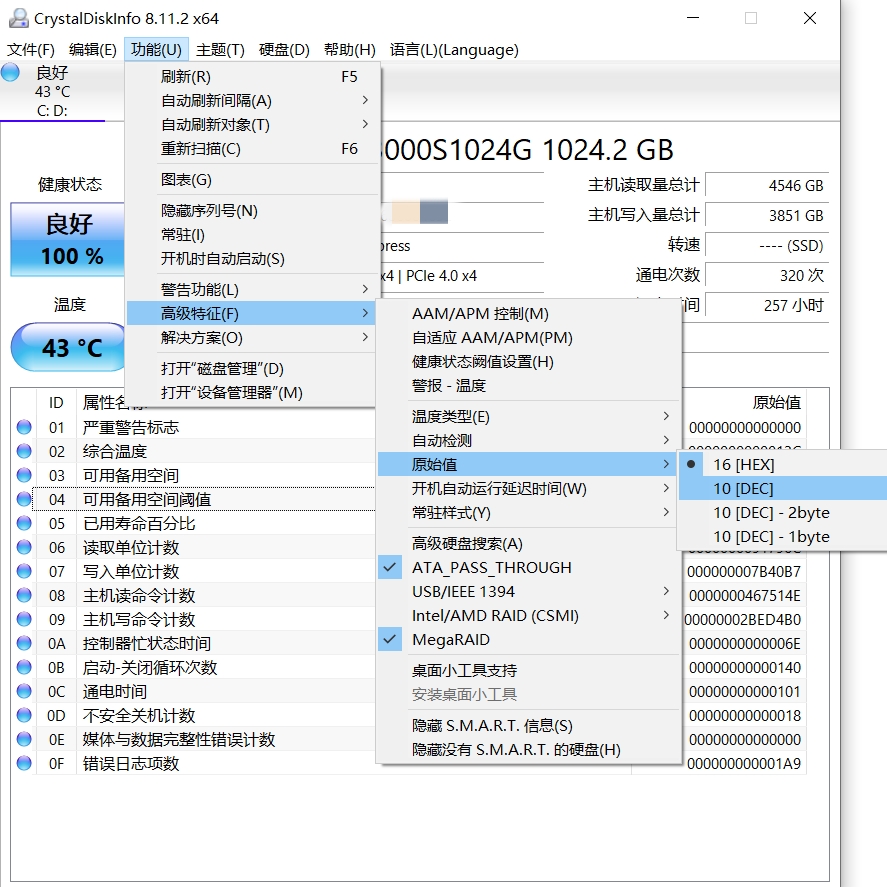Choose 隐藏没有 S.M.A.R.T. 的硬盘(H)
Viewport: 887px width, 887px height.
pos(528,750)
